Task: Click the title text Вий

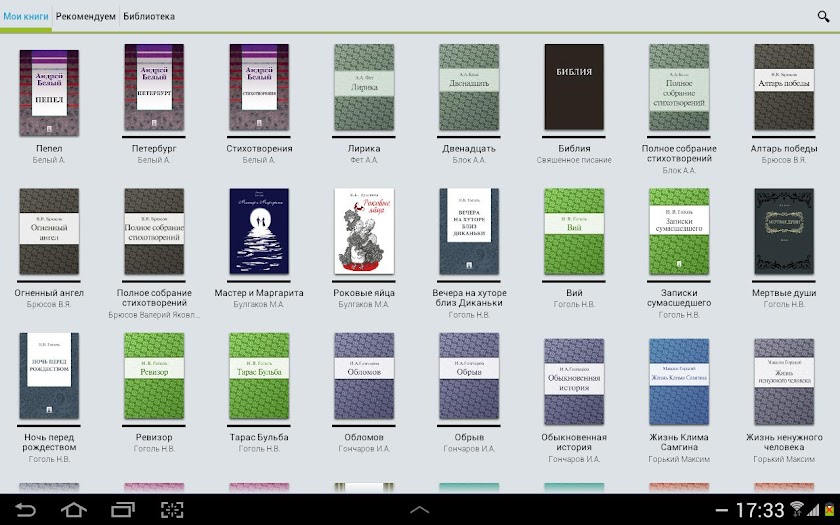Action: (x=574, y=293)
